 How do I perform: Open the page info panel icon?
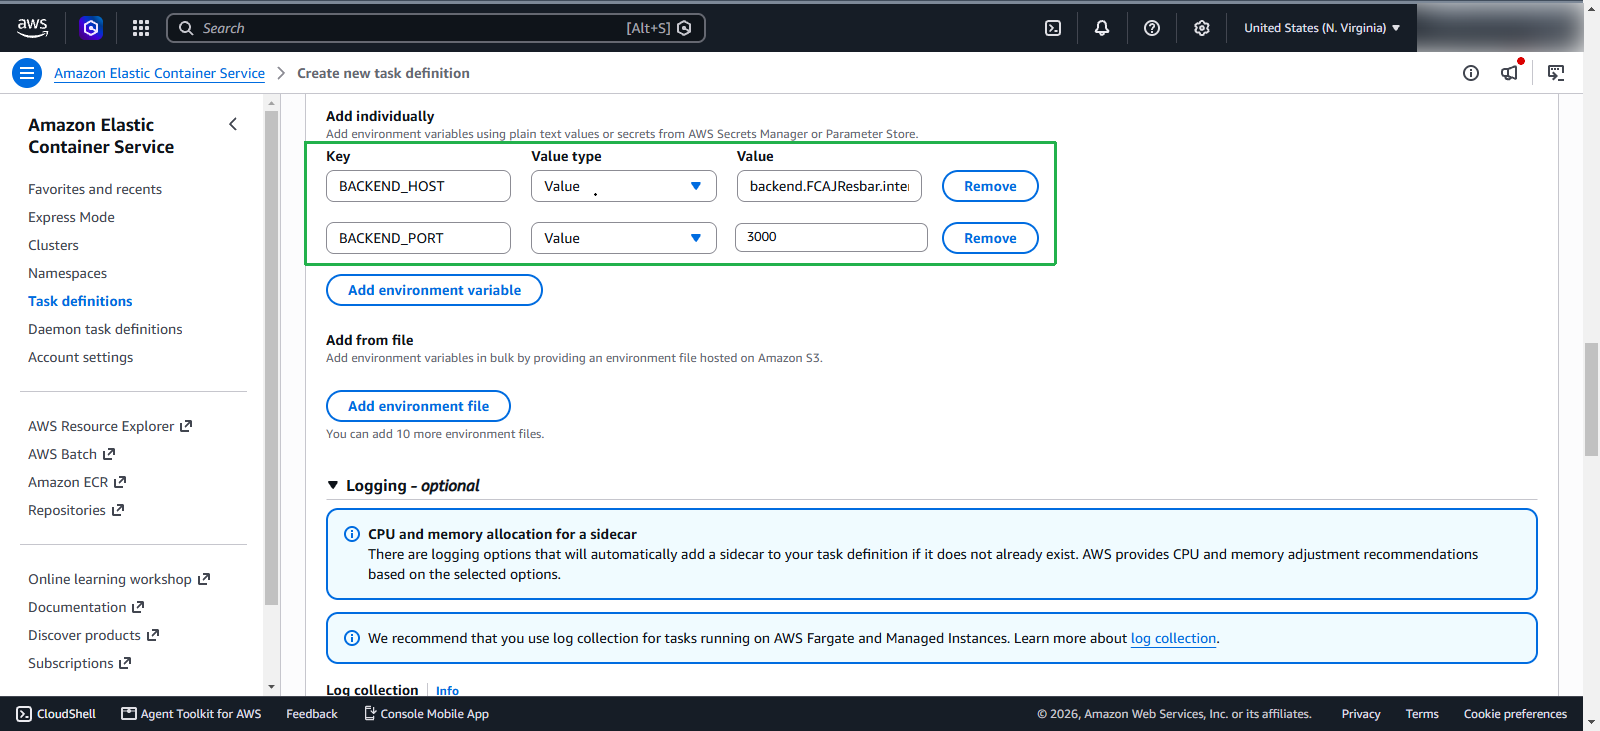[x=1471, y=73]
